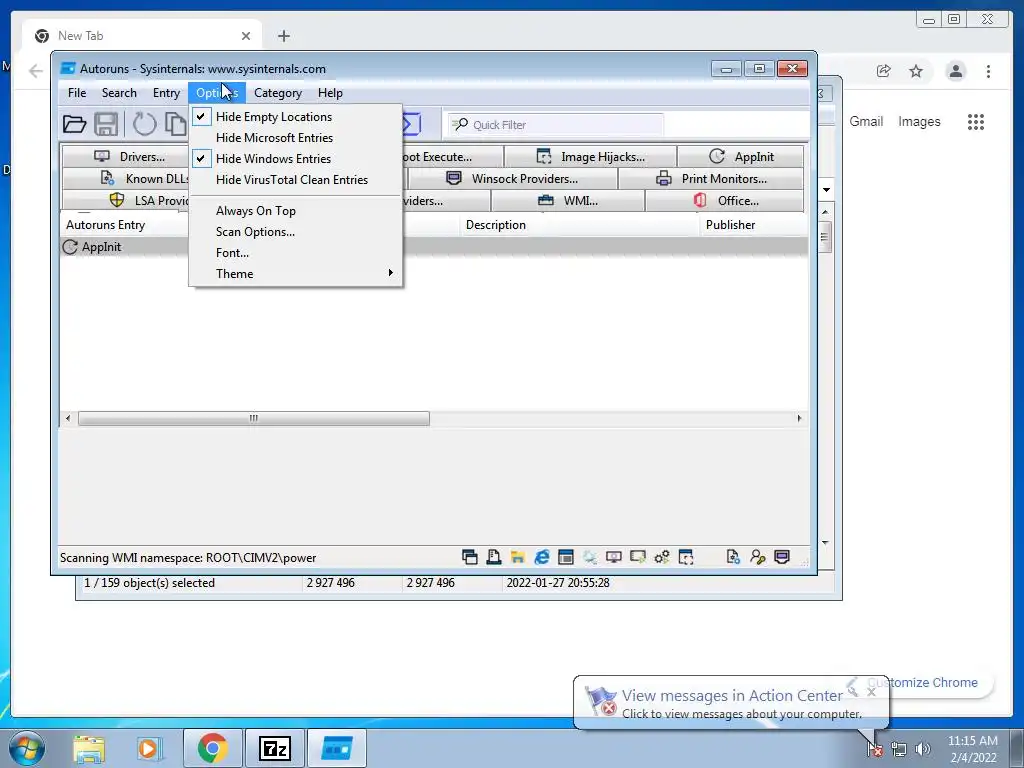
Task: Switch to Office tab
Action: (x=725, y=200)
